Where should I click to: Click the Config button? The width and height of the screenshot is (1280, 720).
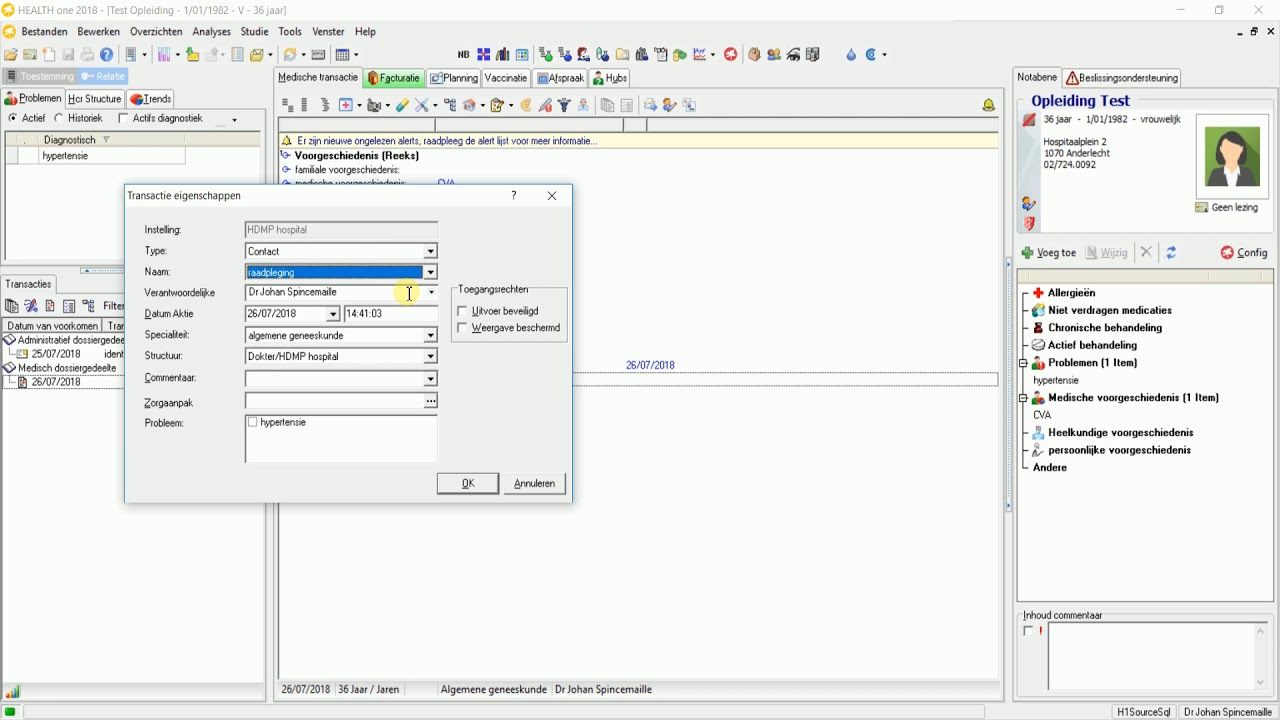point(1244,253)
